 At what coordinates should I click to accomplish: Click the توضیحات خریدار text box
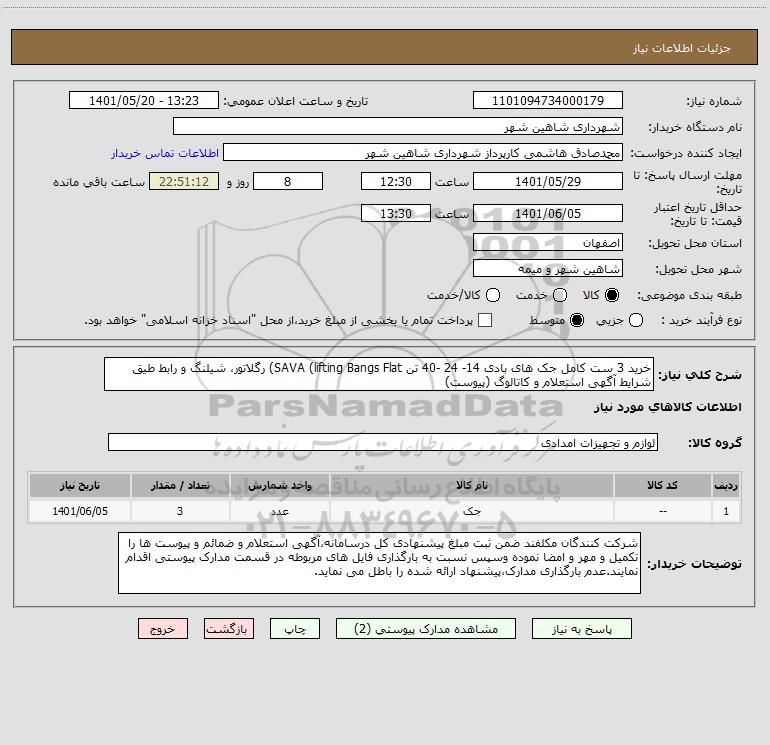click(x=380, y=563)
